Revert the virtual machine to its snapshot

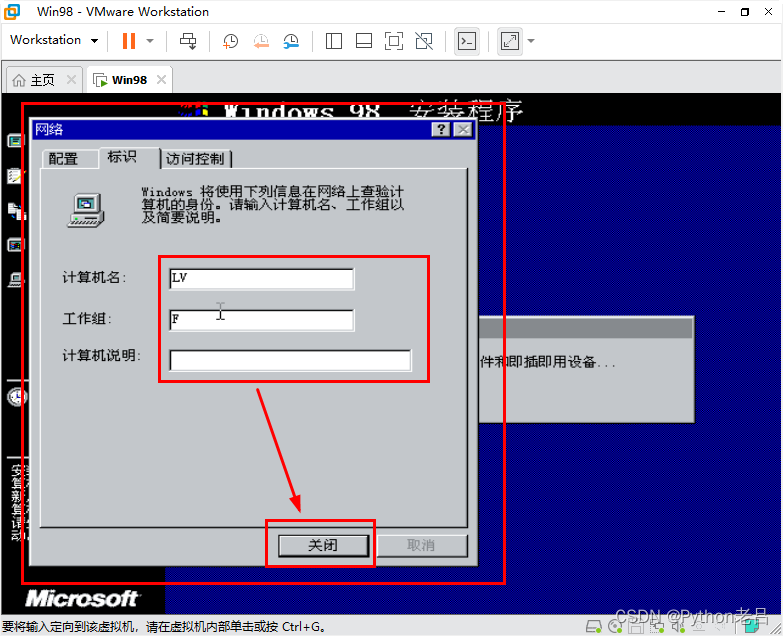point(261,41)
